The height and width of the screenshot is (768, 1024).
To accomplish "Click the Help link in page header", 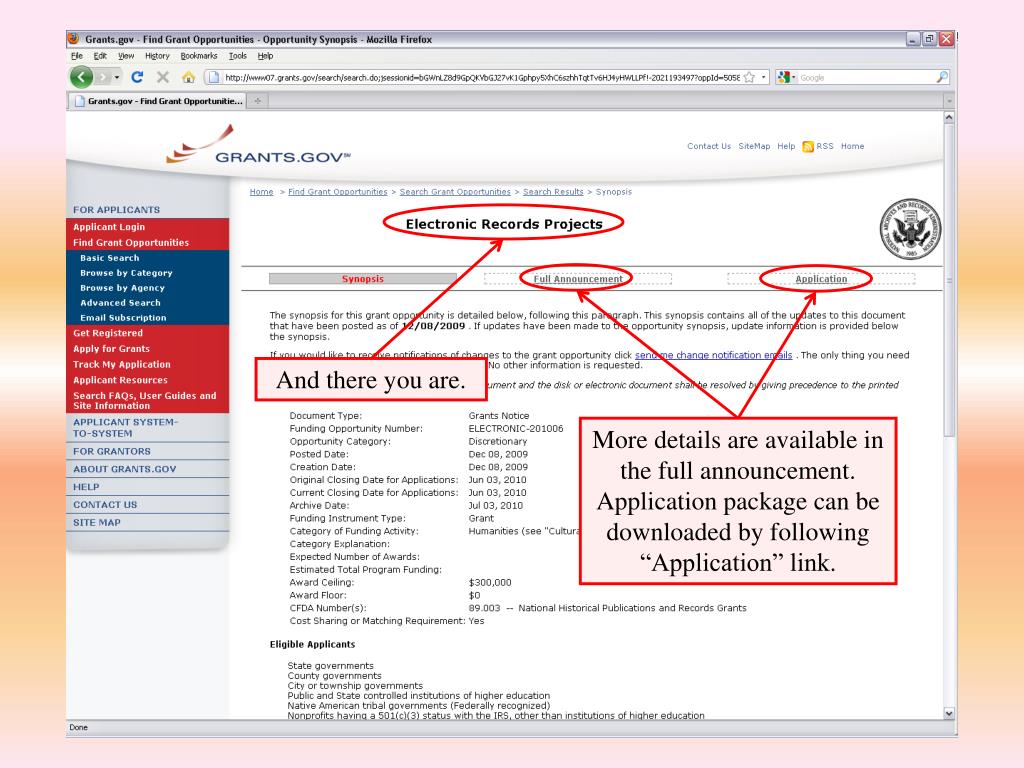I will point(786,146).
